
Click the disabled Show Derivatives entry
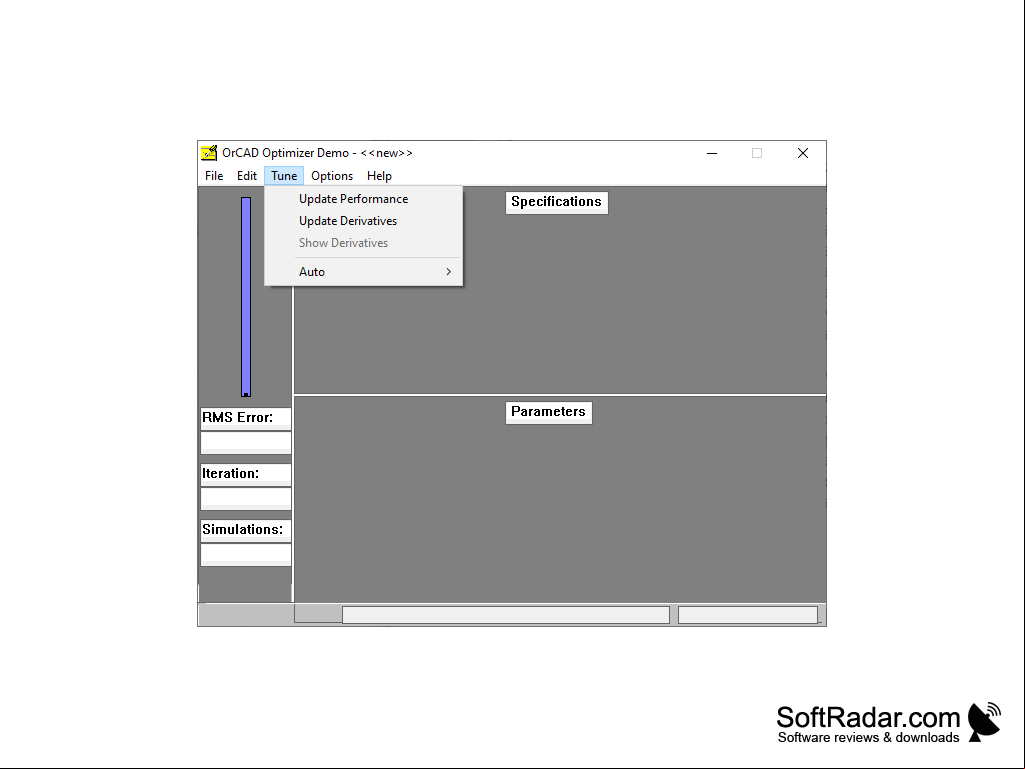pos(363,243)
